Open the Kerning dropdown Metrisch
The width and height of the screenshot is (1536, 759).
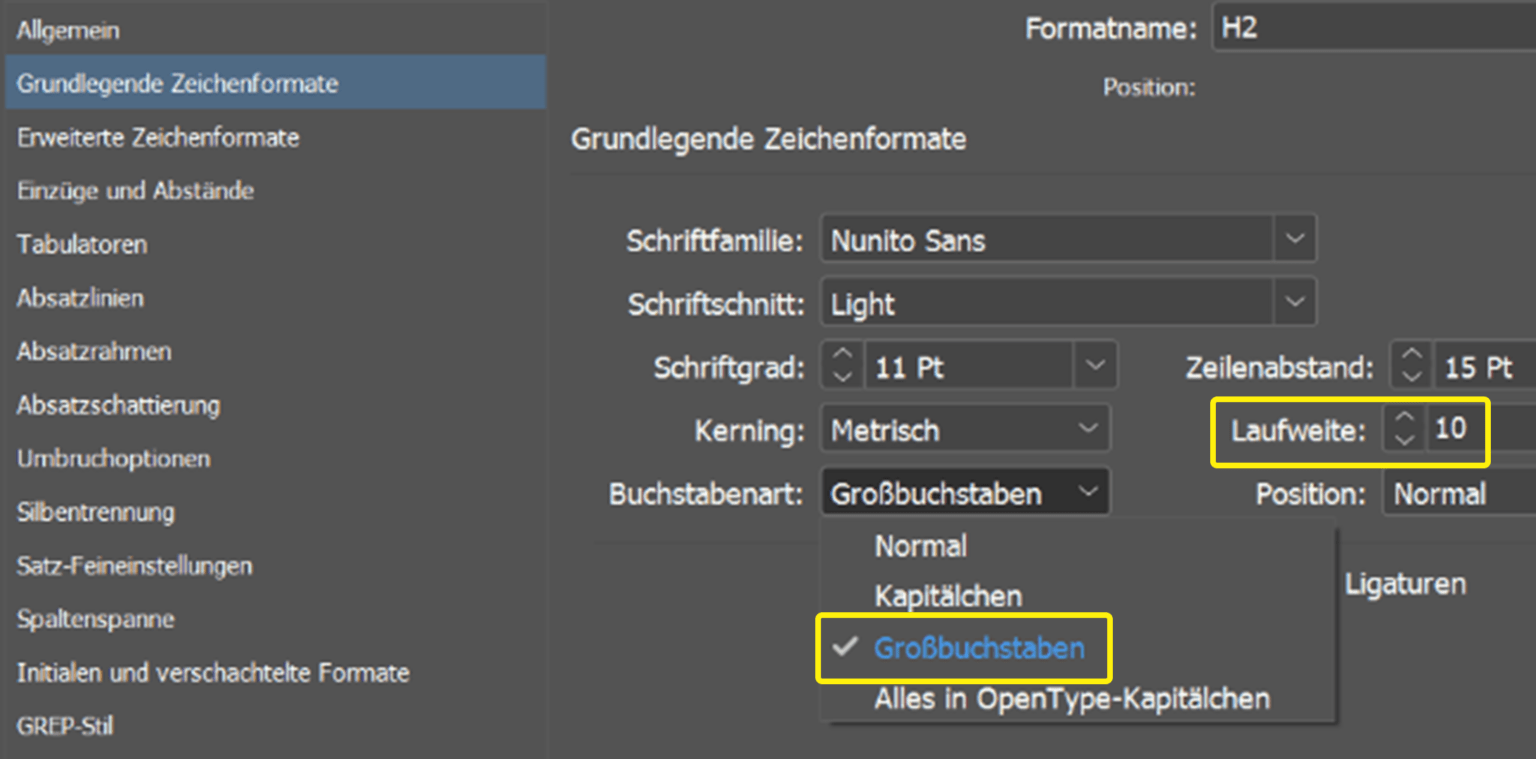coord(965,430)
